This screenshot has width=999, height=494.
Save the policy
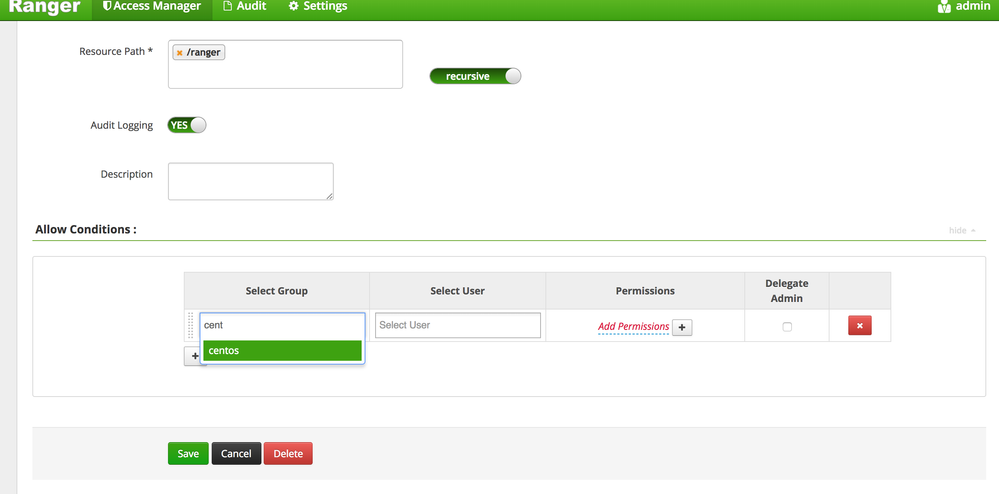(x=188, y=454)
